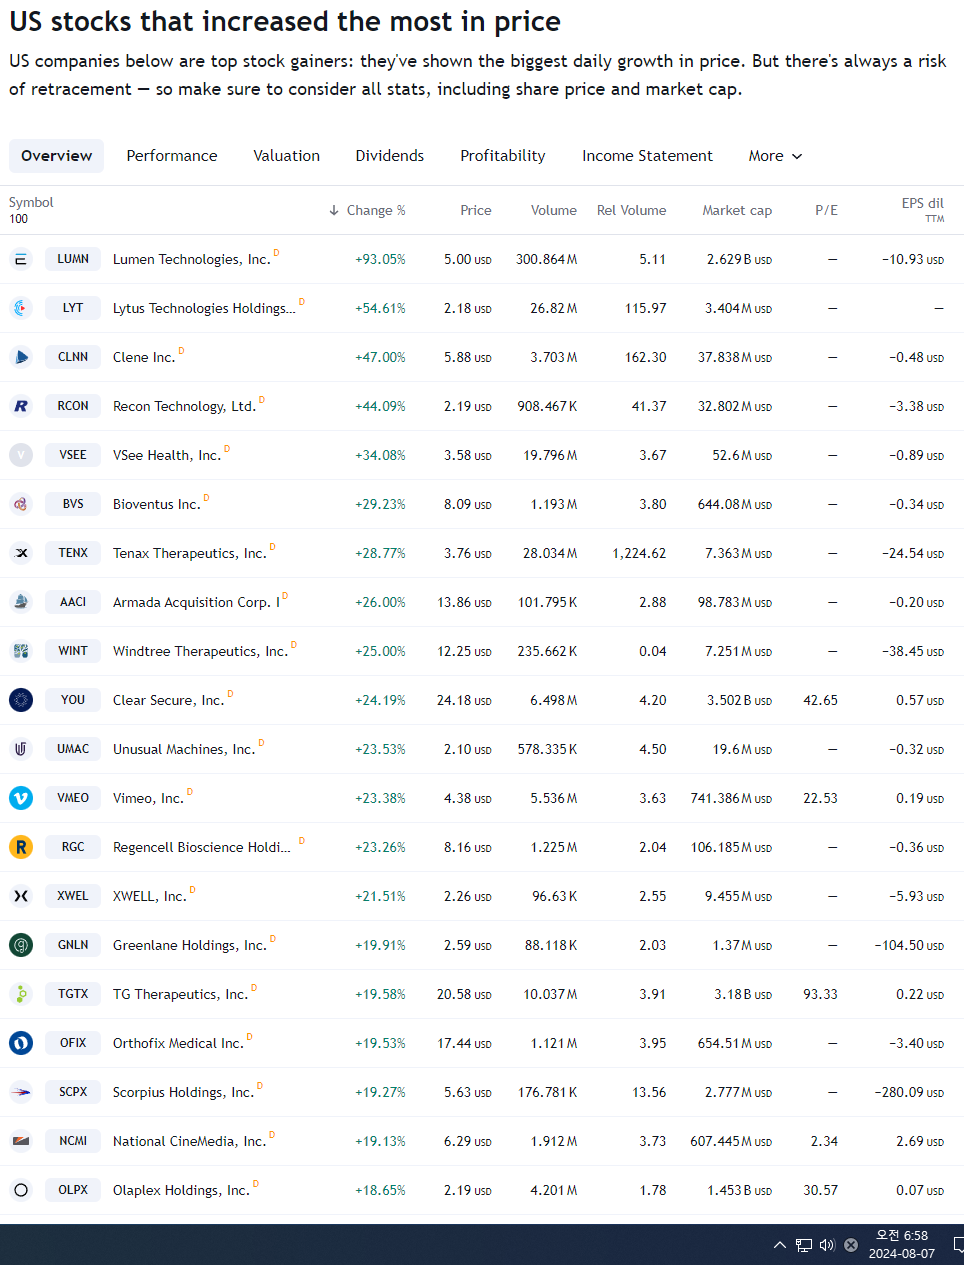Open Recon Technology, Ltd. company link

pos(185,406)
